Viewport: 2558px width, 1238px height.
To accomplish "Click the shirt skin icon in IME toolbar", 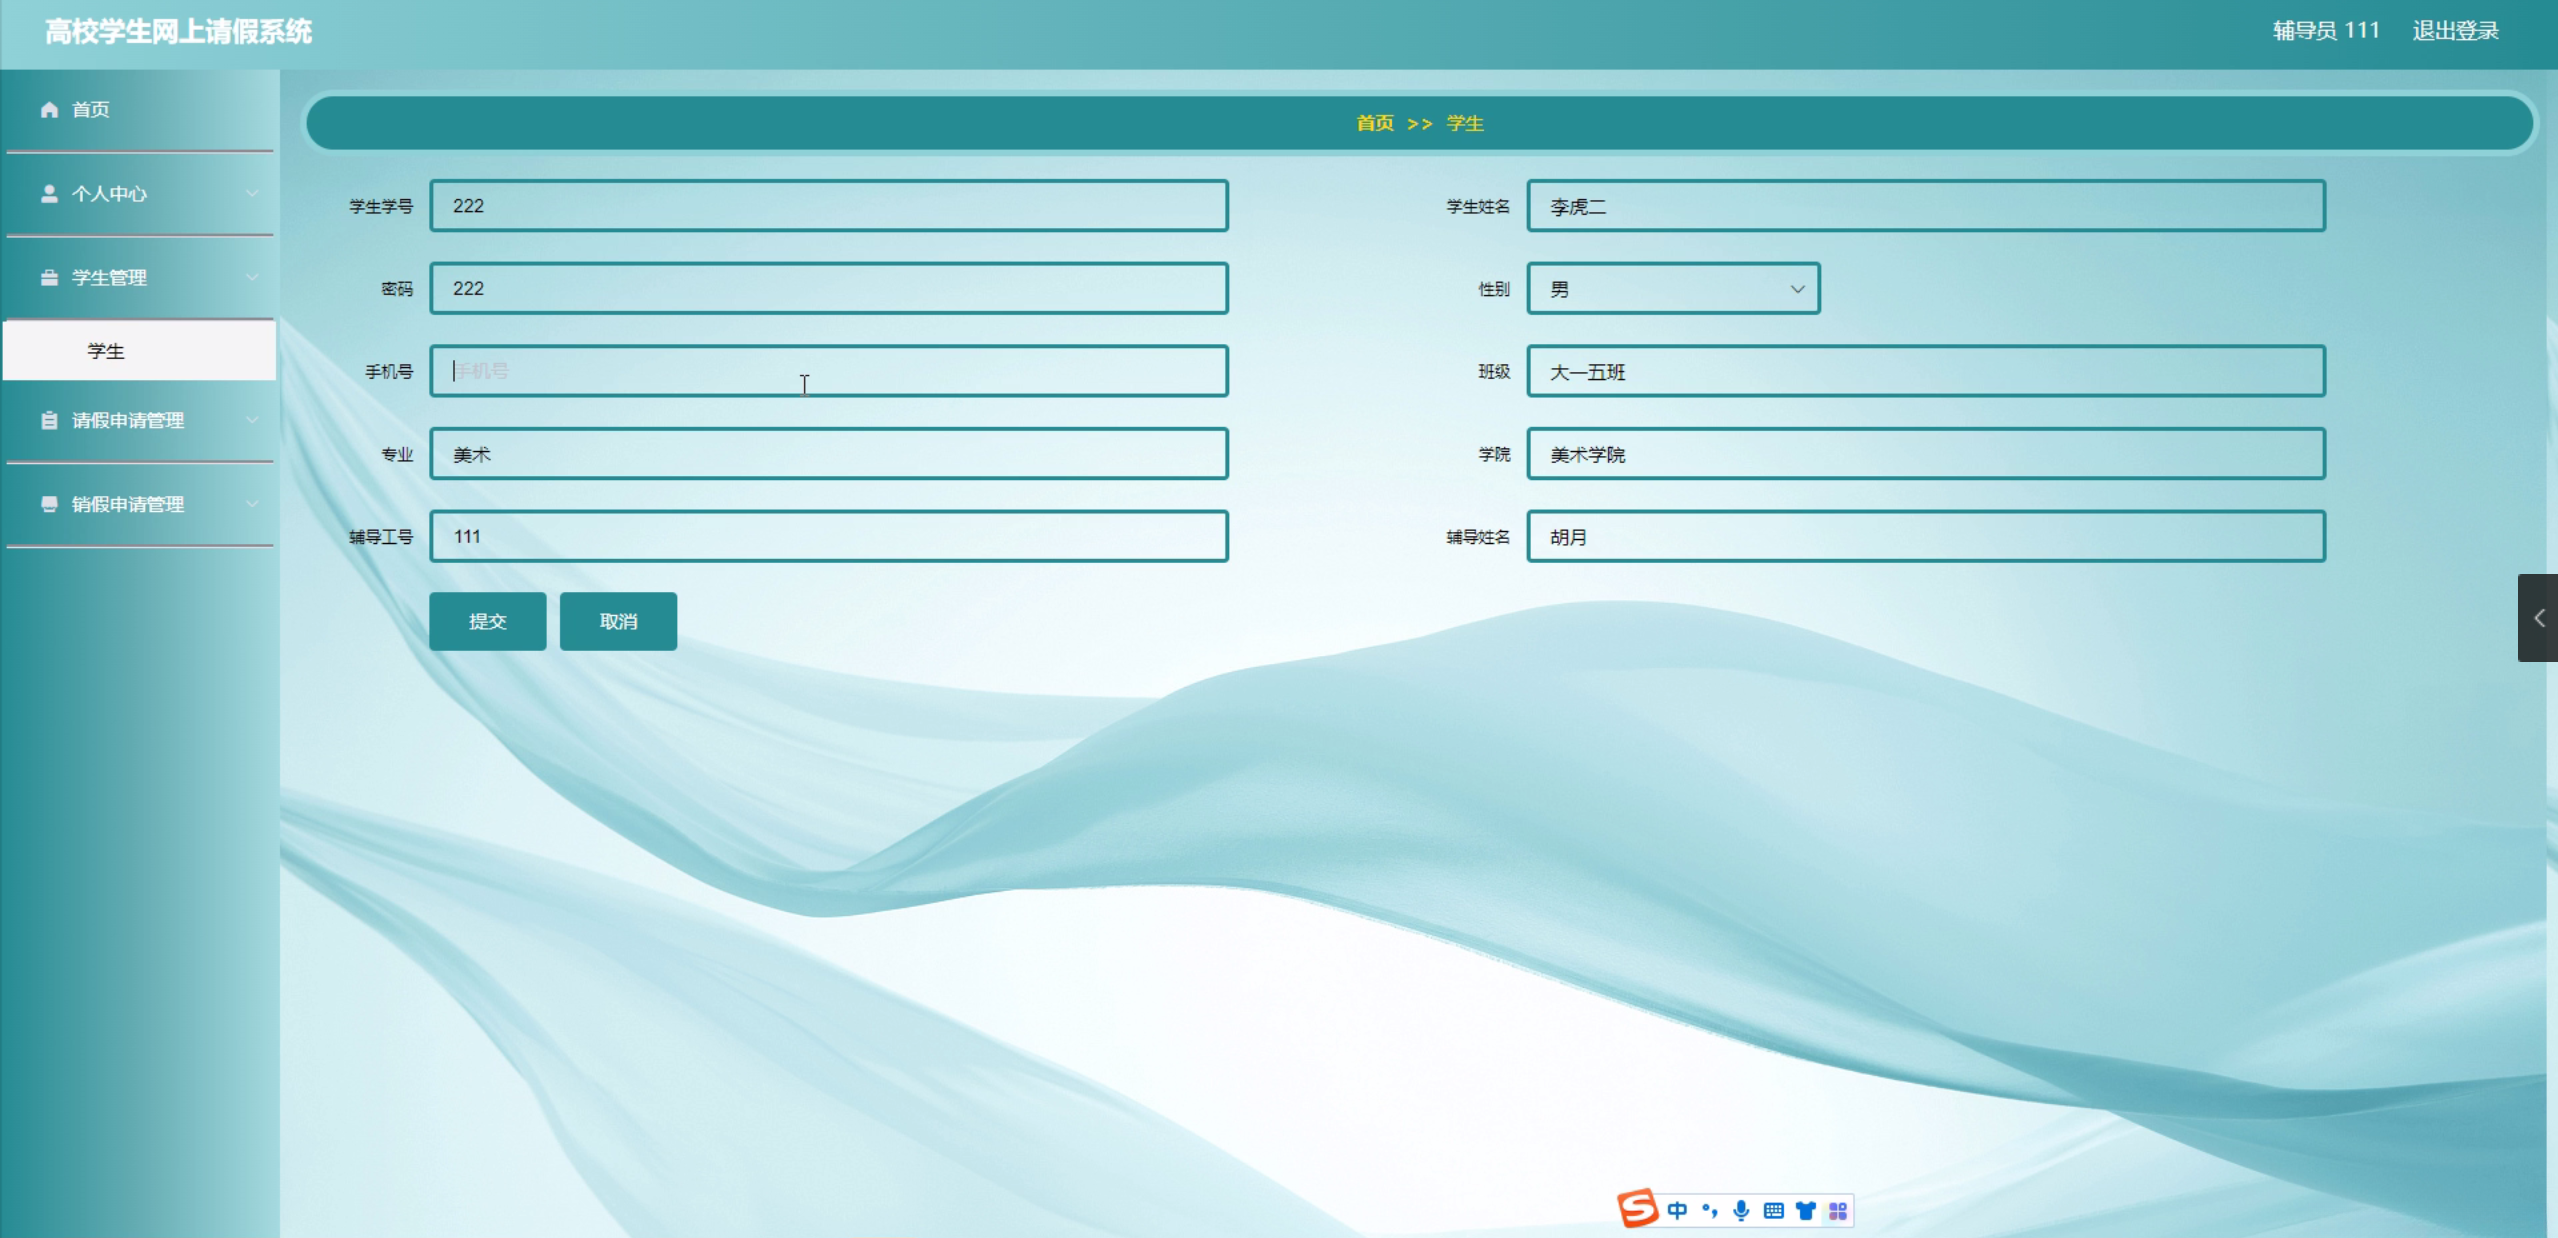I will [x=1805, y=1210].
